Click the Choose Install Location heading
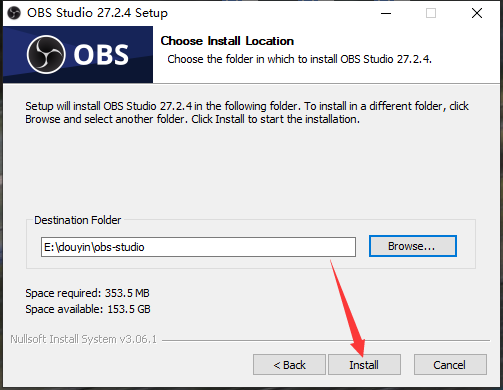Viewport: 503px width, 390px height. click(x=227, y=41)
